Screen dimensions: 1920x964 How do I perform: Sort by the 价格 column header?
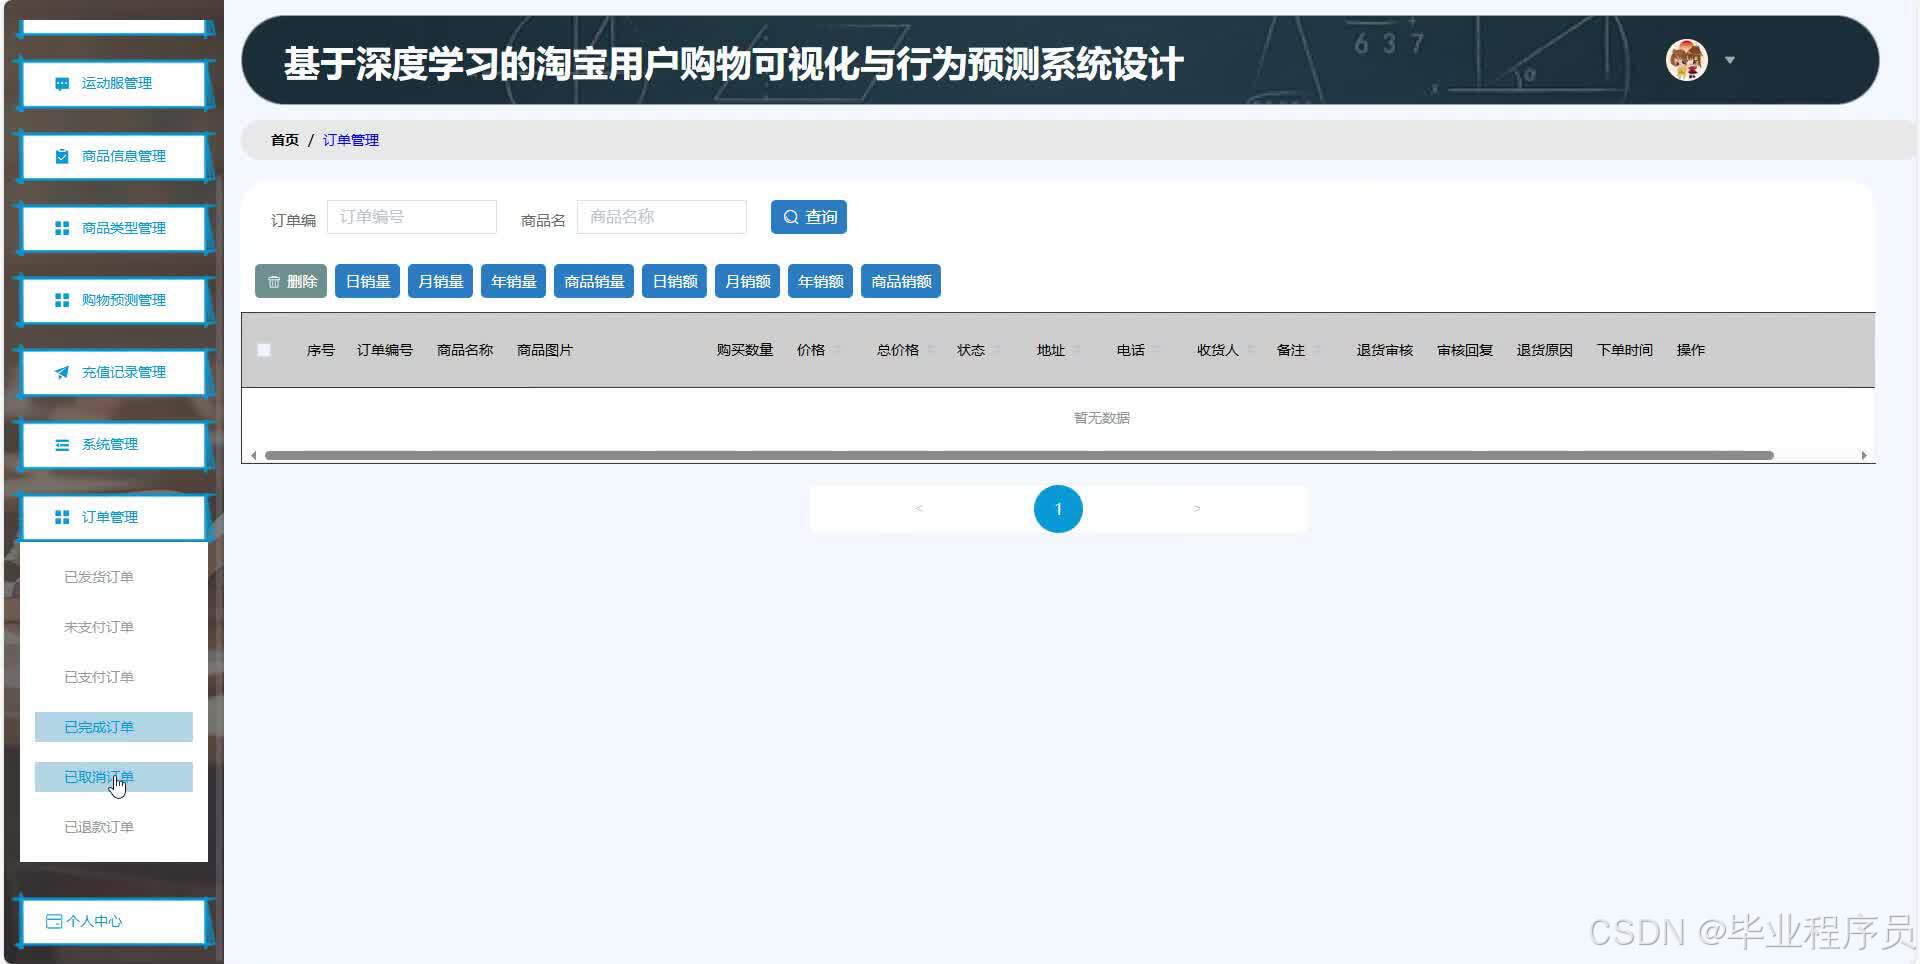coord(811,350)
